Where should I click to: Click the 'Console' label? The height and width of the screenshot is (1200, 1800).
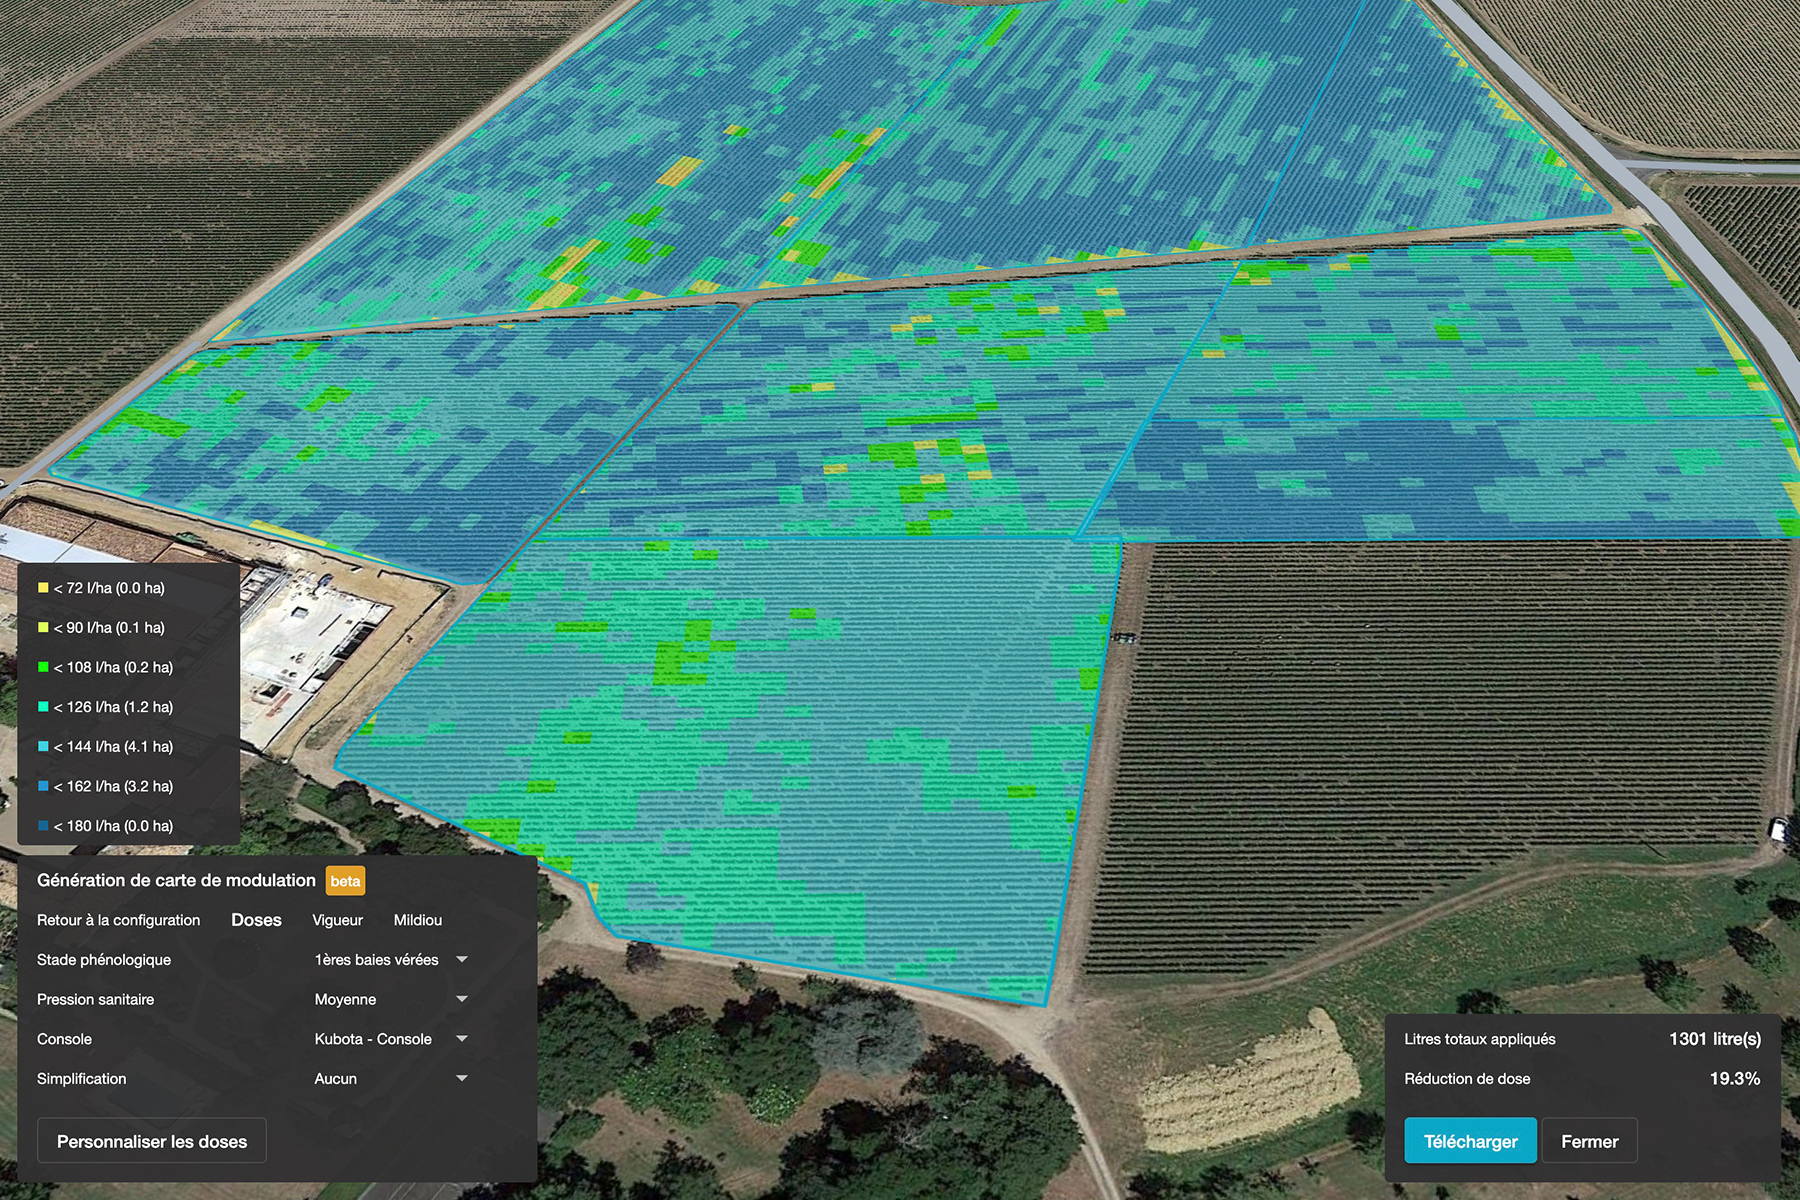64,1039
